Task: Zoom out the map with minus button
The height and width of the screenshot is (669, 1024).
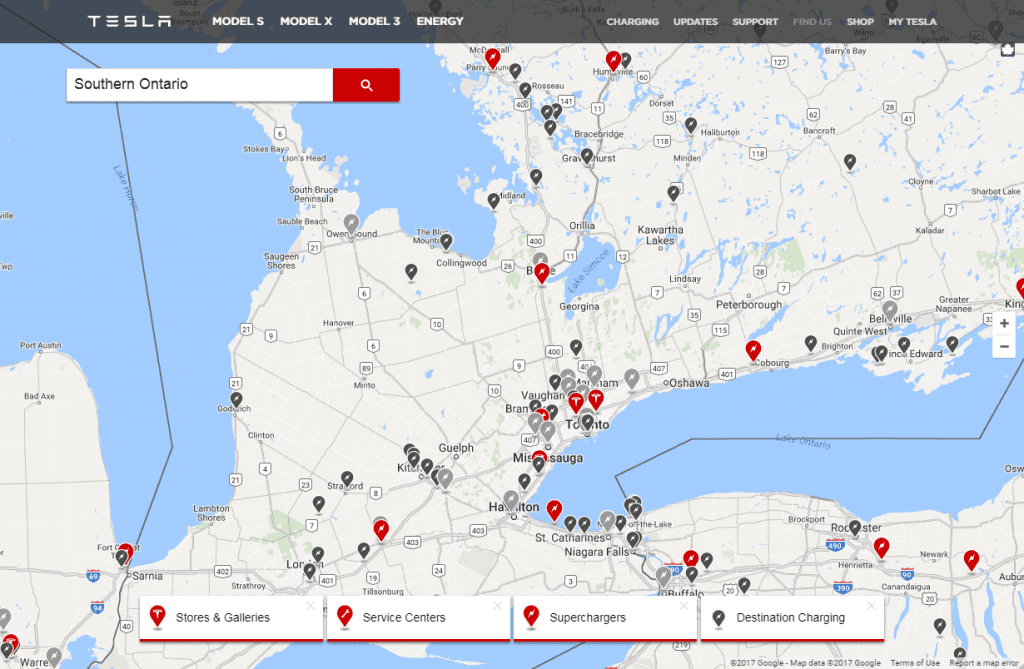Action: click(1004, 346)
